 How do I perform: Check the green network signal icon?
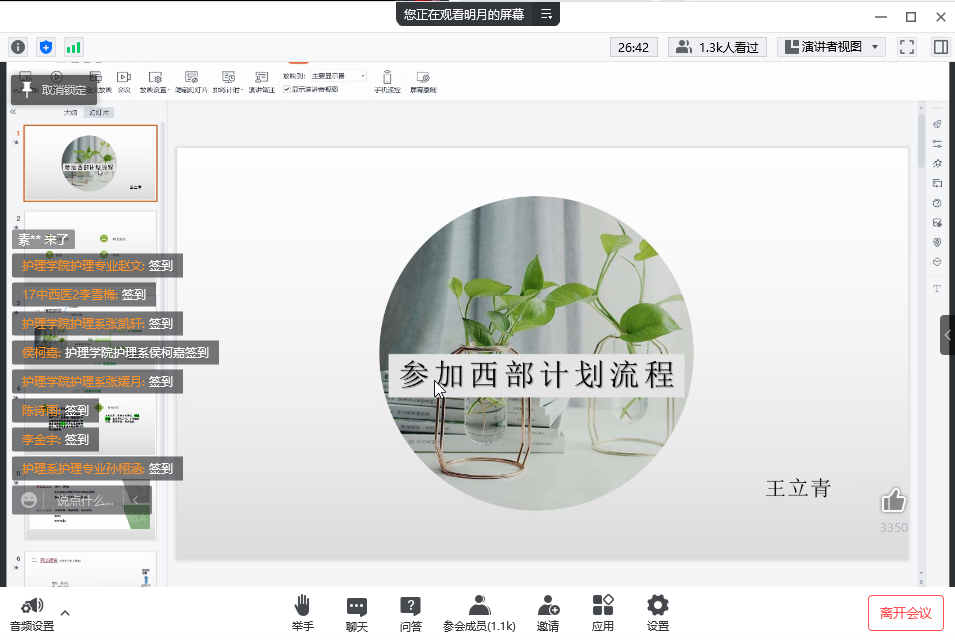point(74,47)
